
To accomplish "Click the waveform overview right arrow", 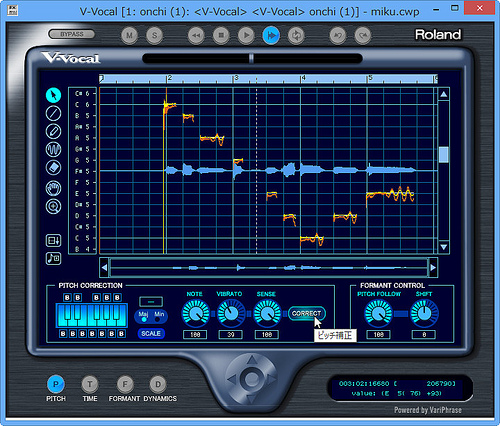I will coord(433,267).
